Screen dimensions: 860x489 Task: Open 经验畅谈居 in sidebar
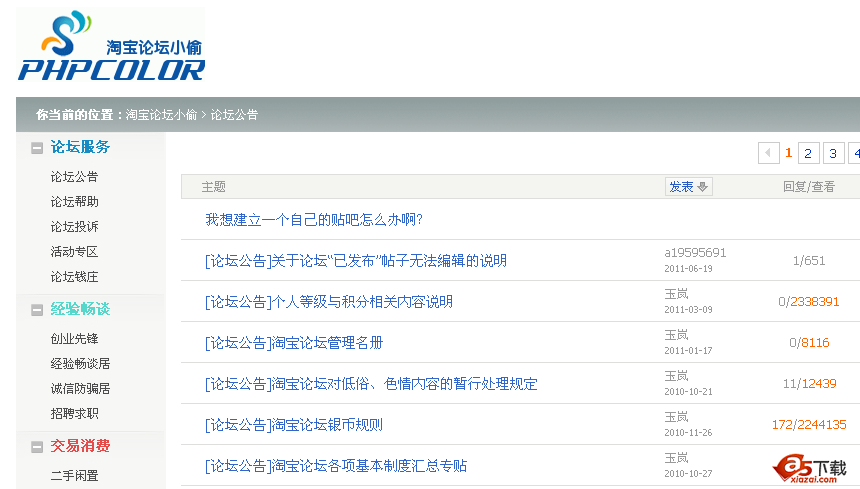point(80,363)
